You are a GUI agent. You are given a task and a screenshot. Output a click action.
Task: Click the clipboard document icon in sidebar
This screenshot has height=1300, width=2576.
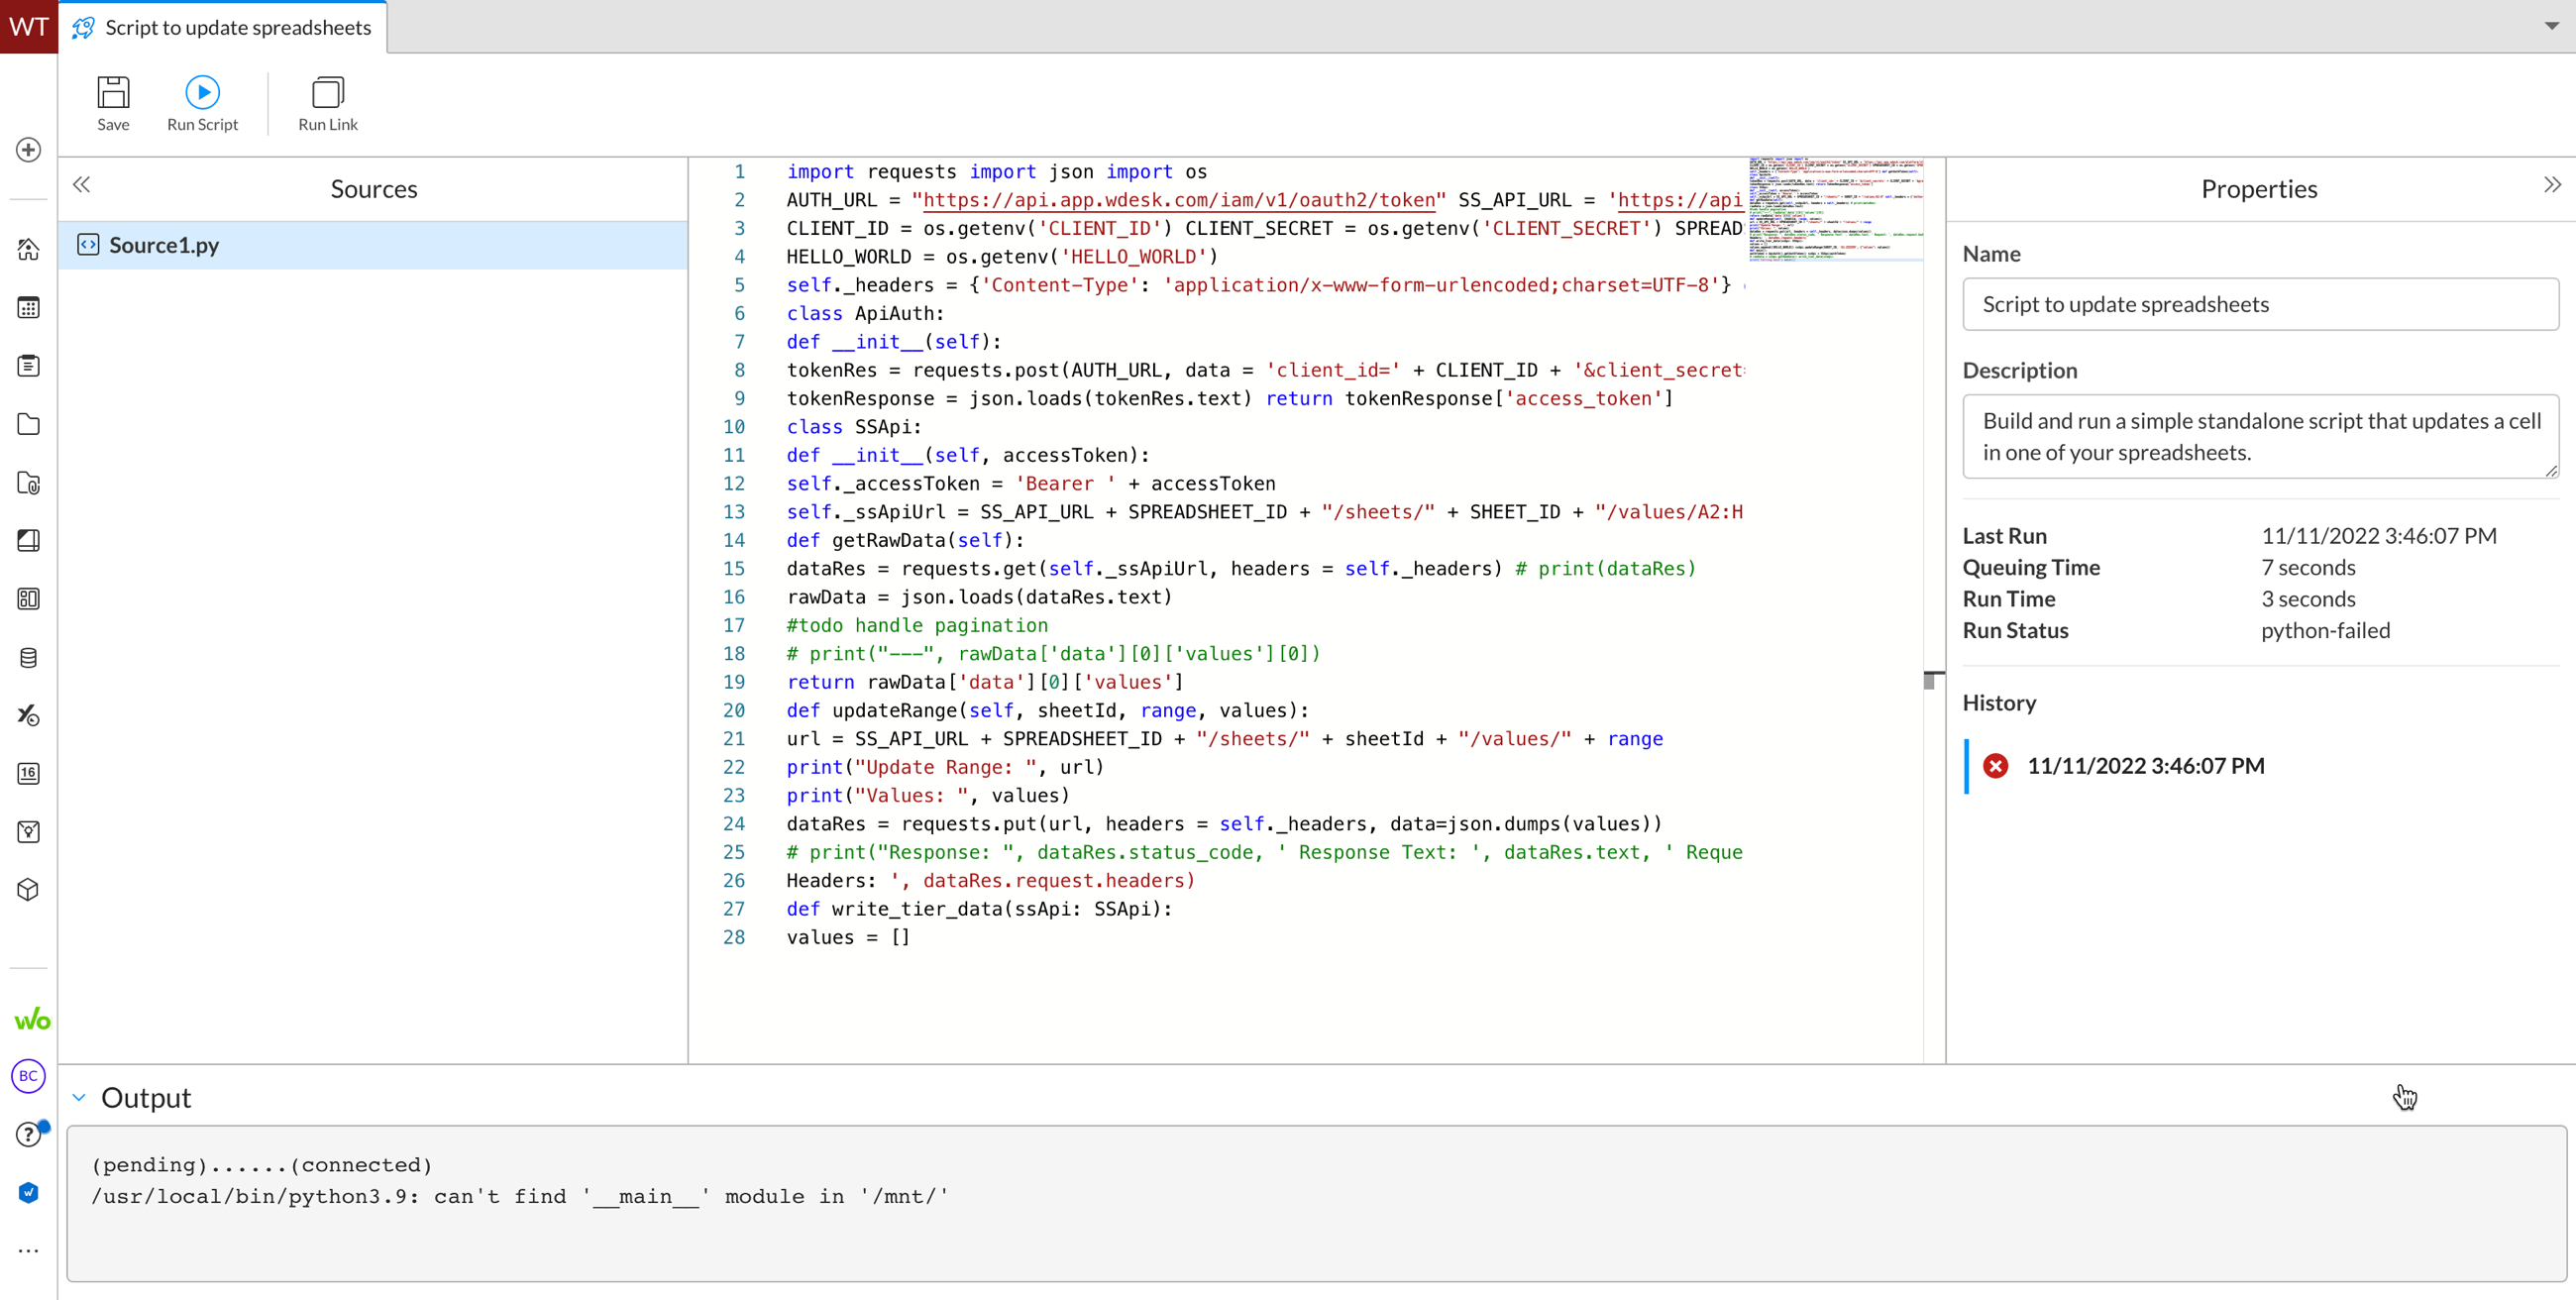(x=28, y=365)
